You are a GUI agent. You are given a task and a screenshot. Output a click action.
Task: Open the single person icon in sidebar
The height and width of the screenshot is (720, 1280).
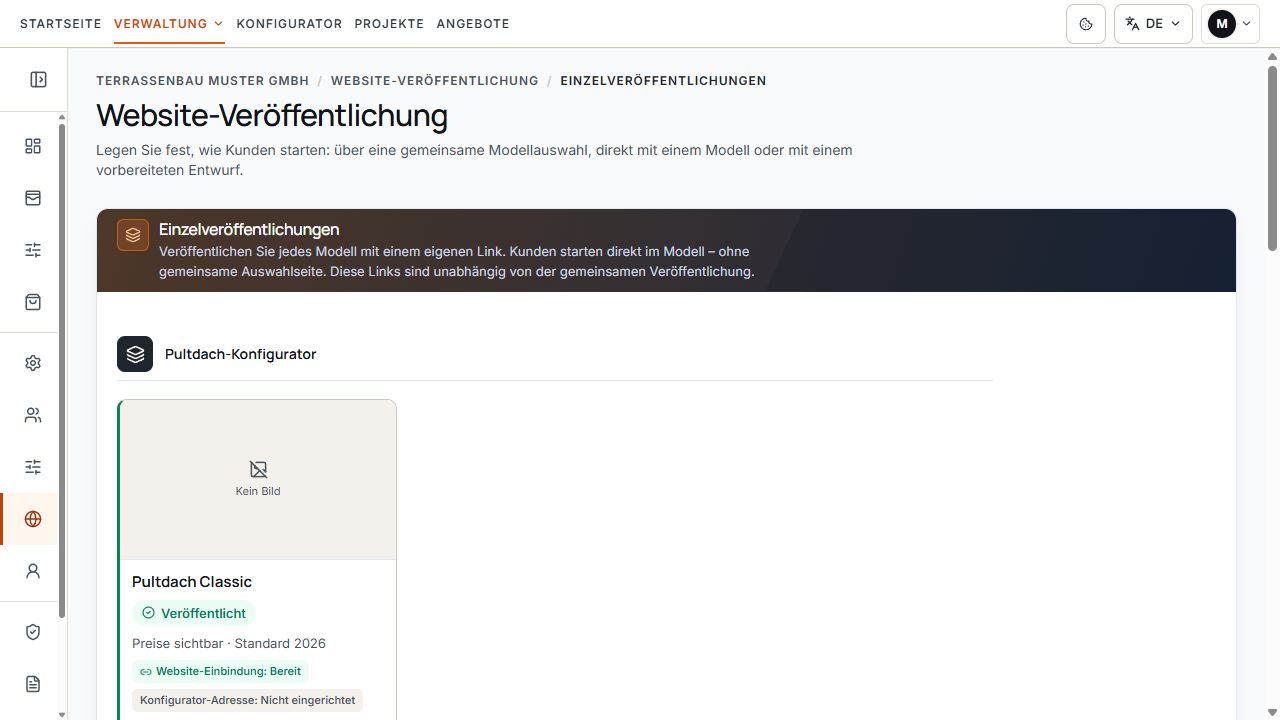point(33,571)
